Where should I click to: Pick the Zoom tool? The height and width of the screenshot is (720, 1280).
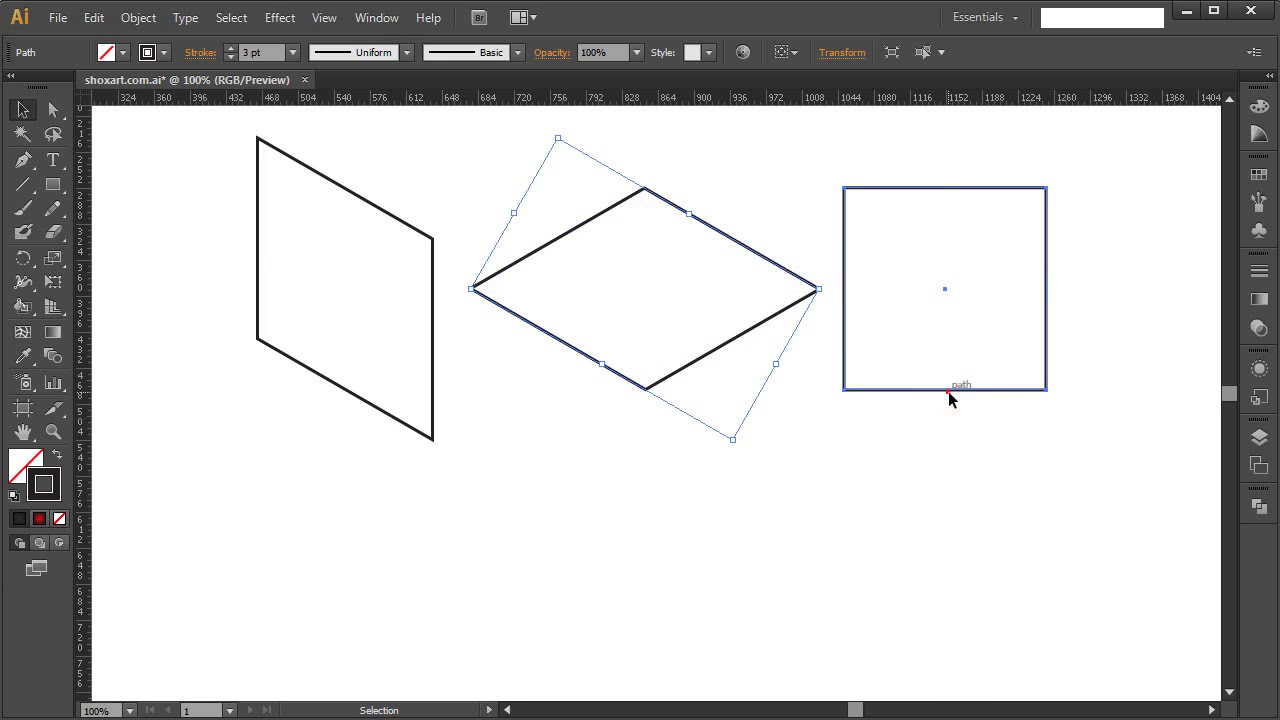tap(53, 432)
